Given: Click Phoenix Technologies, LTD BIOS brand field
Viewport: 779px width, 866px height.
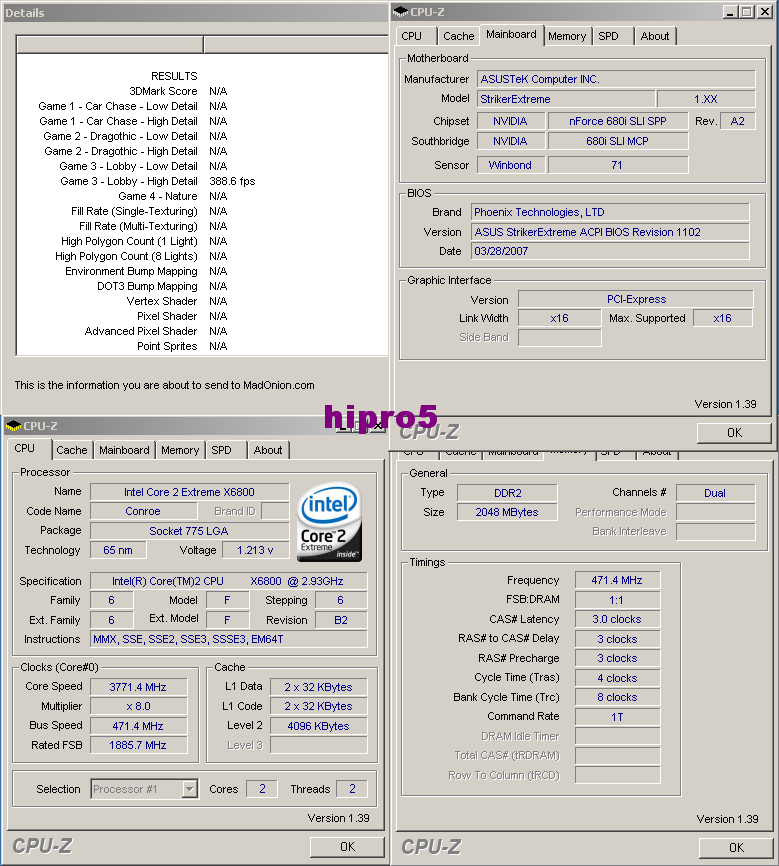Looking at the screenshot, I should 610,212.
